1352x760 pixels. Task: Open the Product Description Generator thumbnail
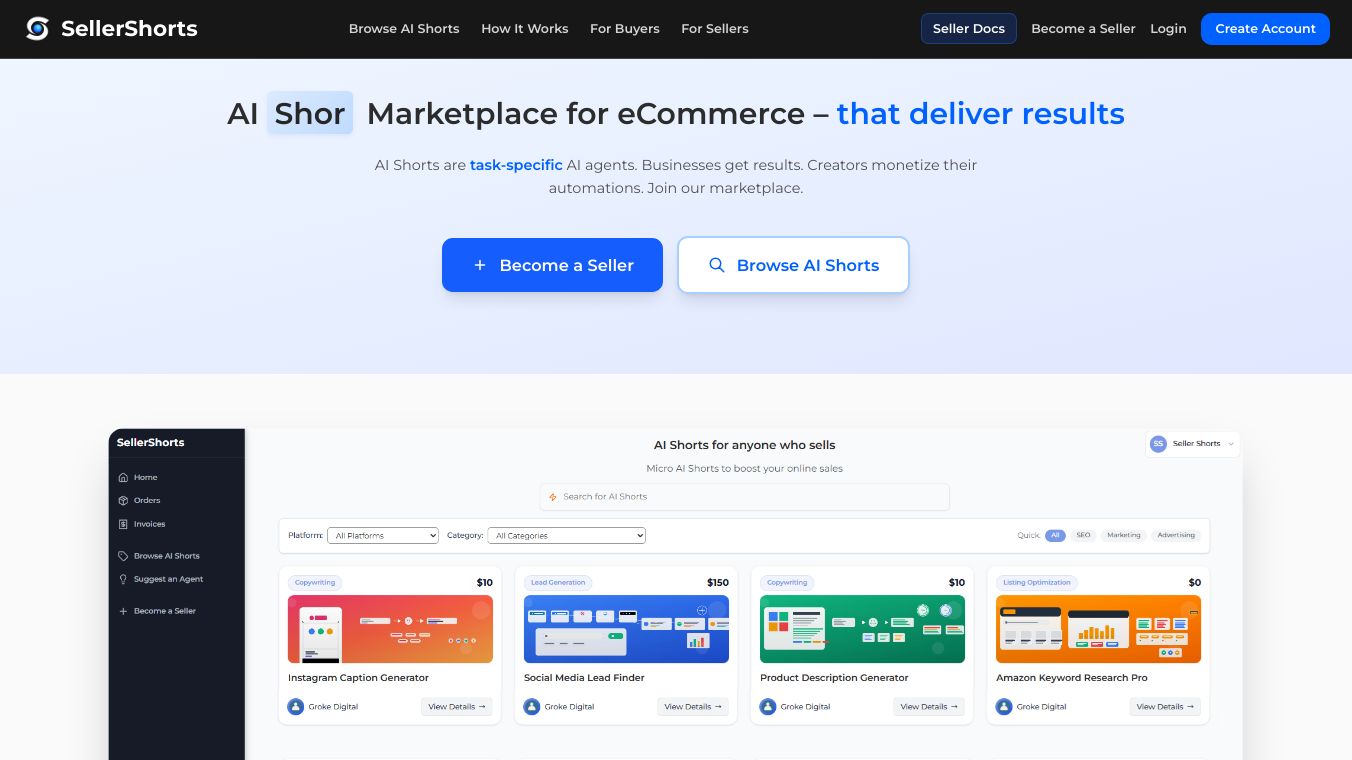(862, 629)
